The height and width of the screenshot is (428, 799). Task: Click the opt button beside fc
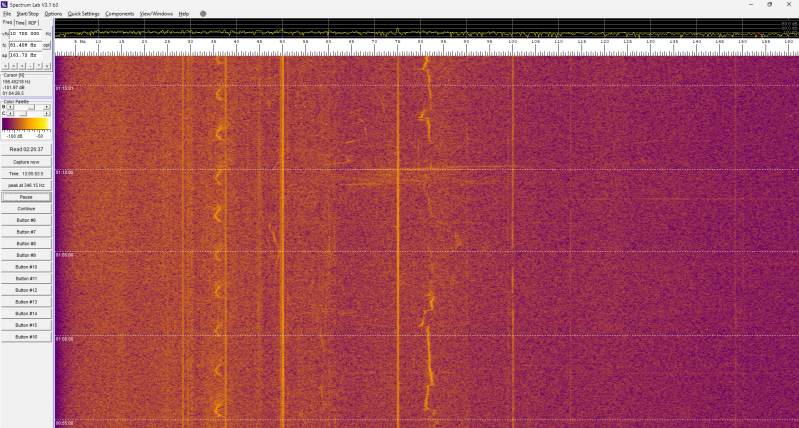tap(46, 45)
